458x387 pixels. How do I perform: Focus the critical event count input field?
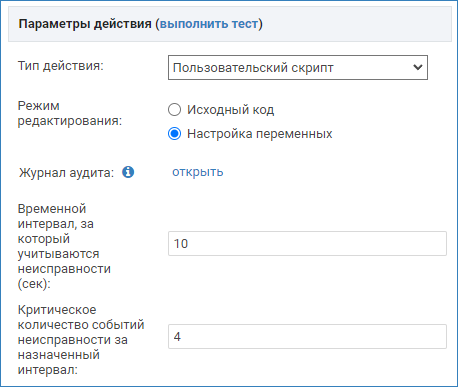tap(307, 337)
